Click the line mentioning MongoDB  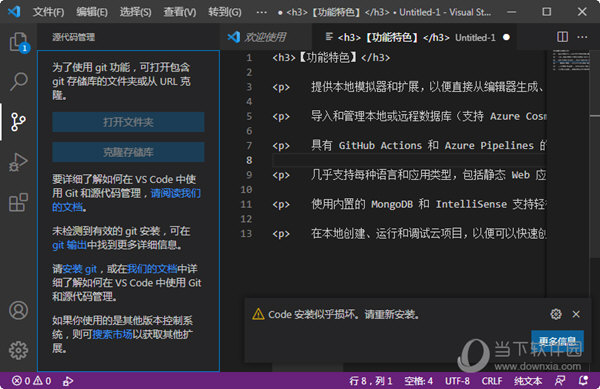[x=409, y=204]
